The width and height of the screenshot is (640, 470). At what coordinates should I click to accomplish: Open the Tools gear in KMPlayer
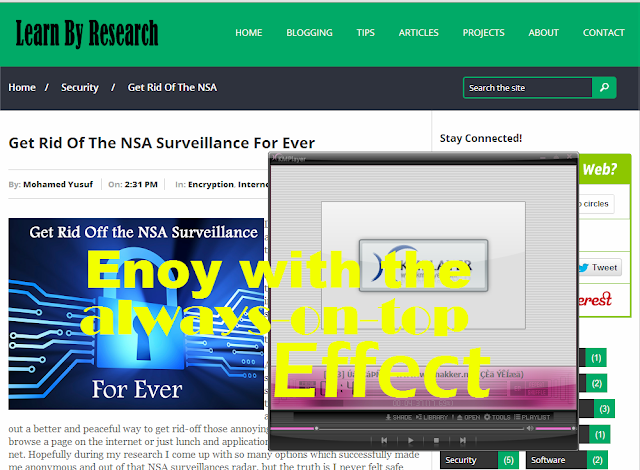pos(497,417)
